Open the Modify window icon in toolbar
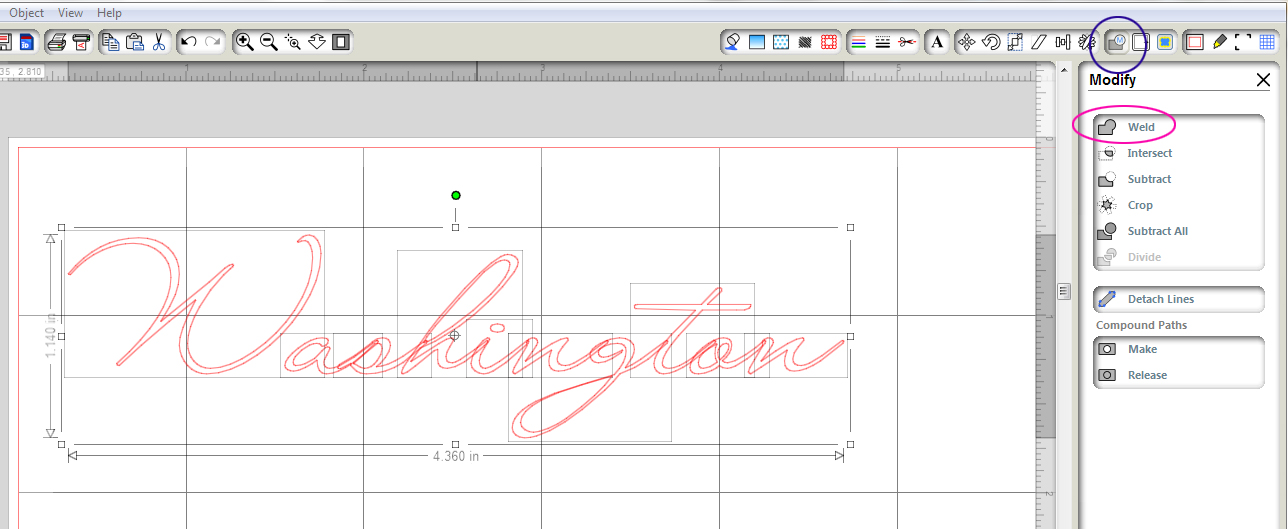 coord(1117,42)
